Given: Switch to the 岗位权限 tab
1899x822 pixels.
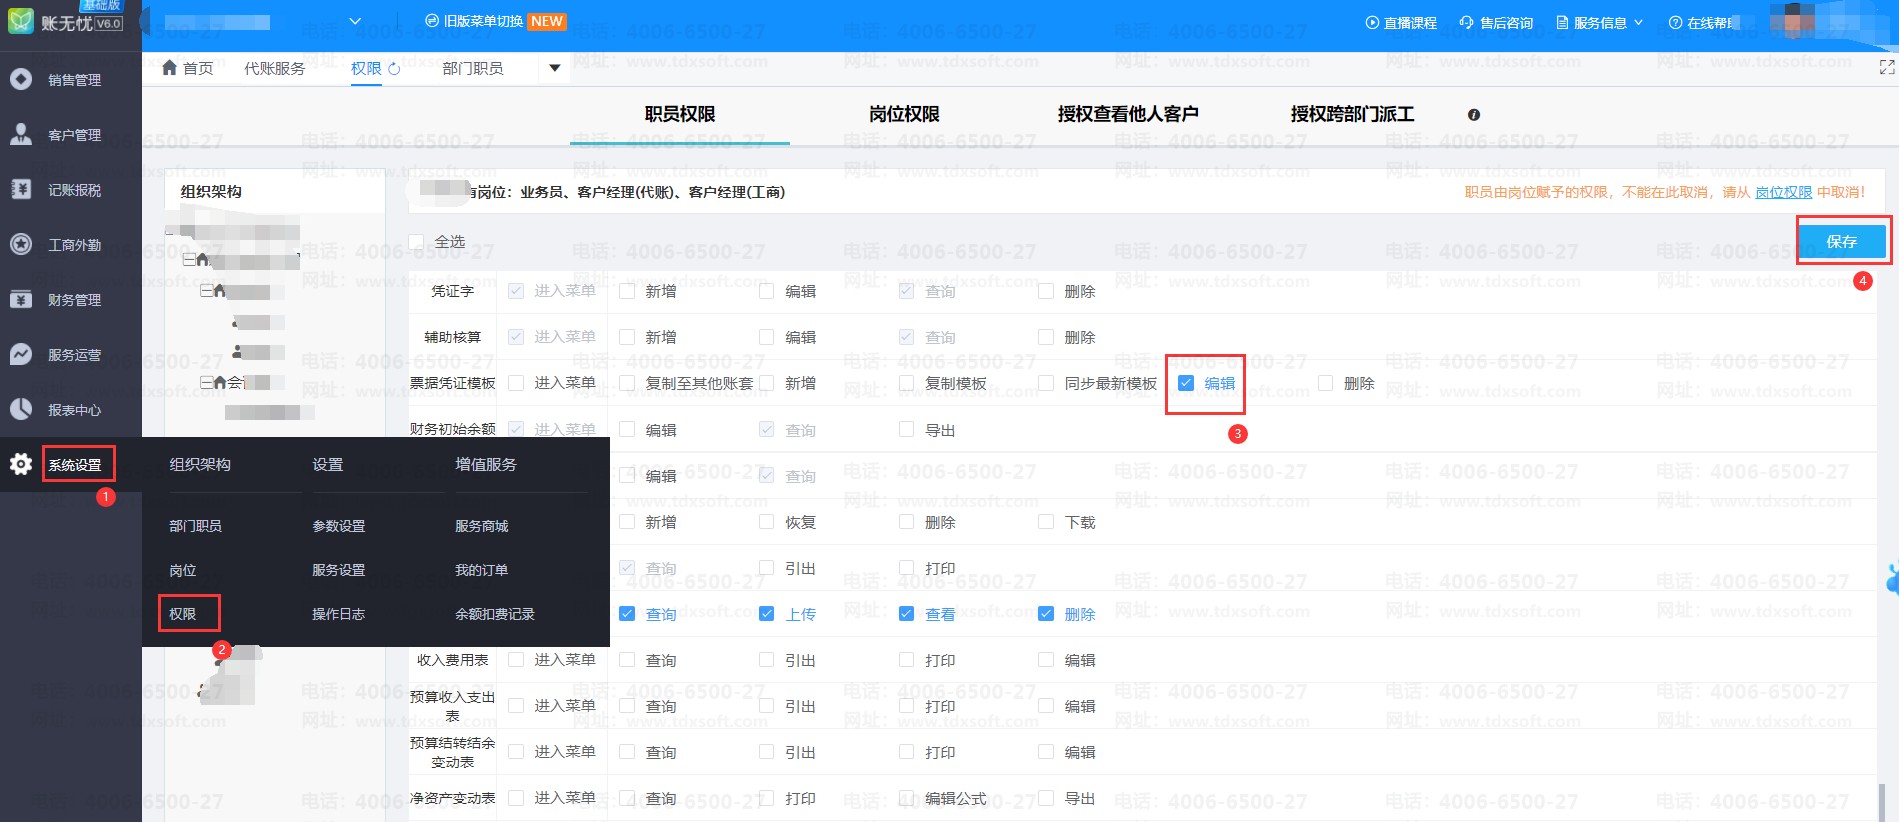Looking at the screenshot, I should [904, 115].
